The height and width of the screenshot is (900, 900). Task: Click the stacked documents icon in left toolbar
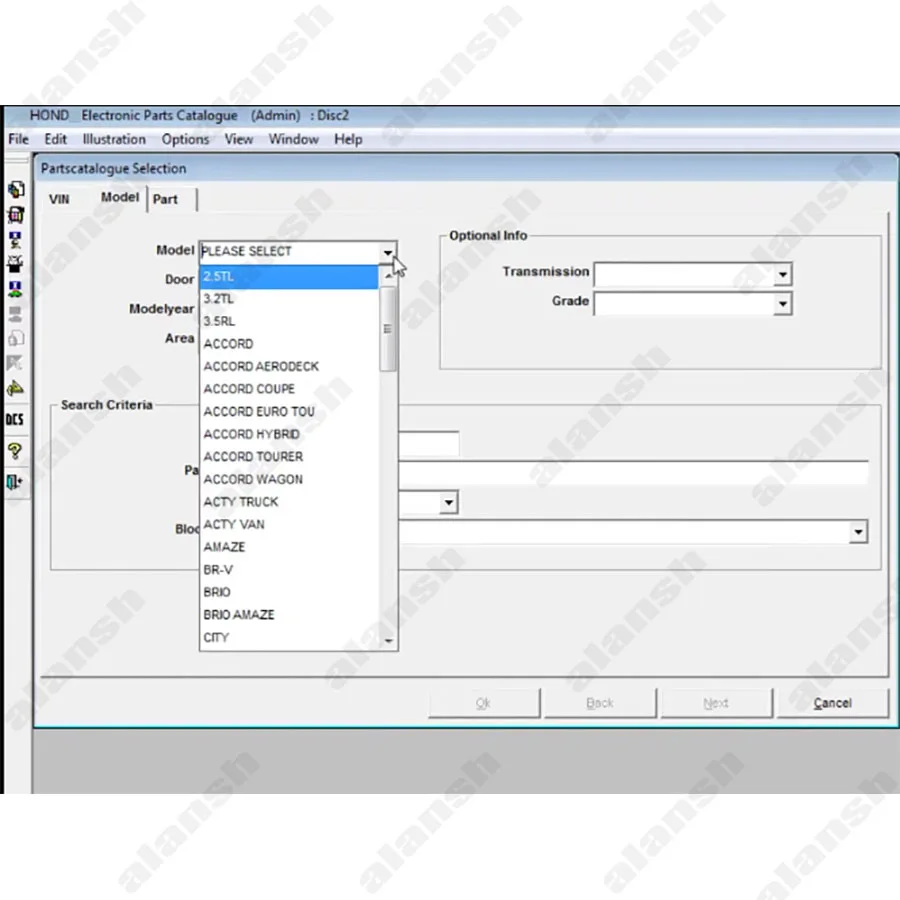pos(15,189)
